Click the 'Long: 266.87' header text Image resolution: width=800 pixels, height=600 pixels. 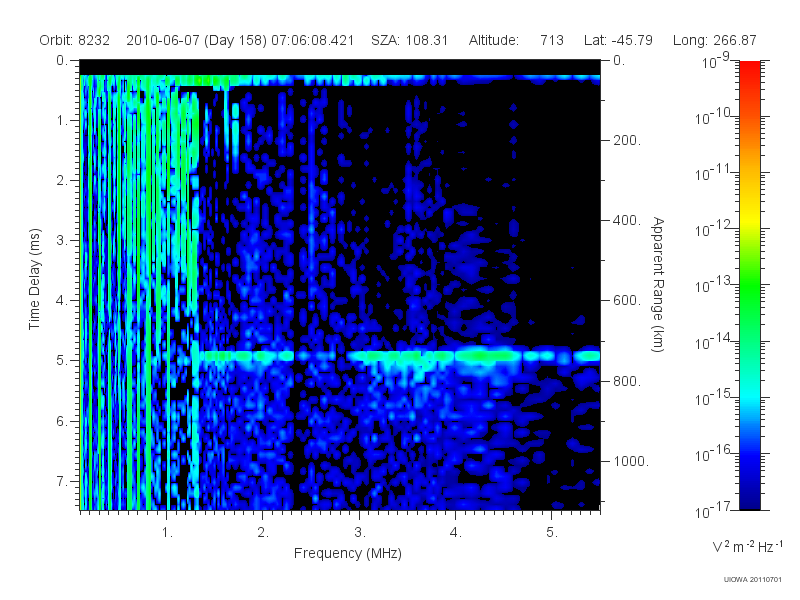click(714, 40)
